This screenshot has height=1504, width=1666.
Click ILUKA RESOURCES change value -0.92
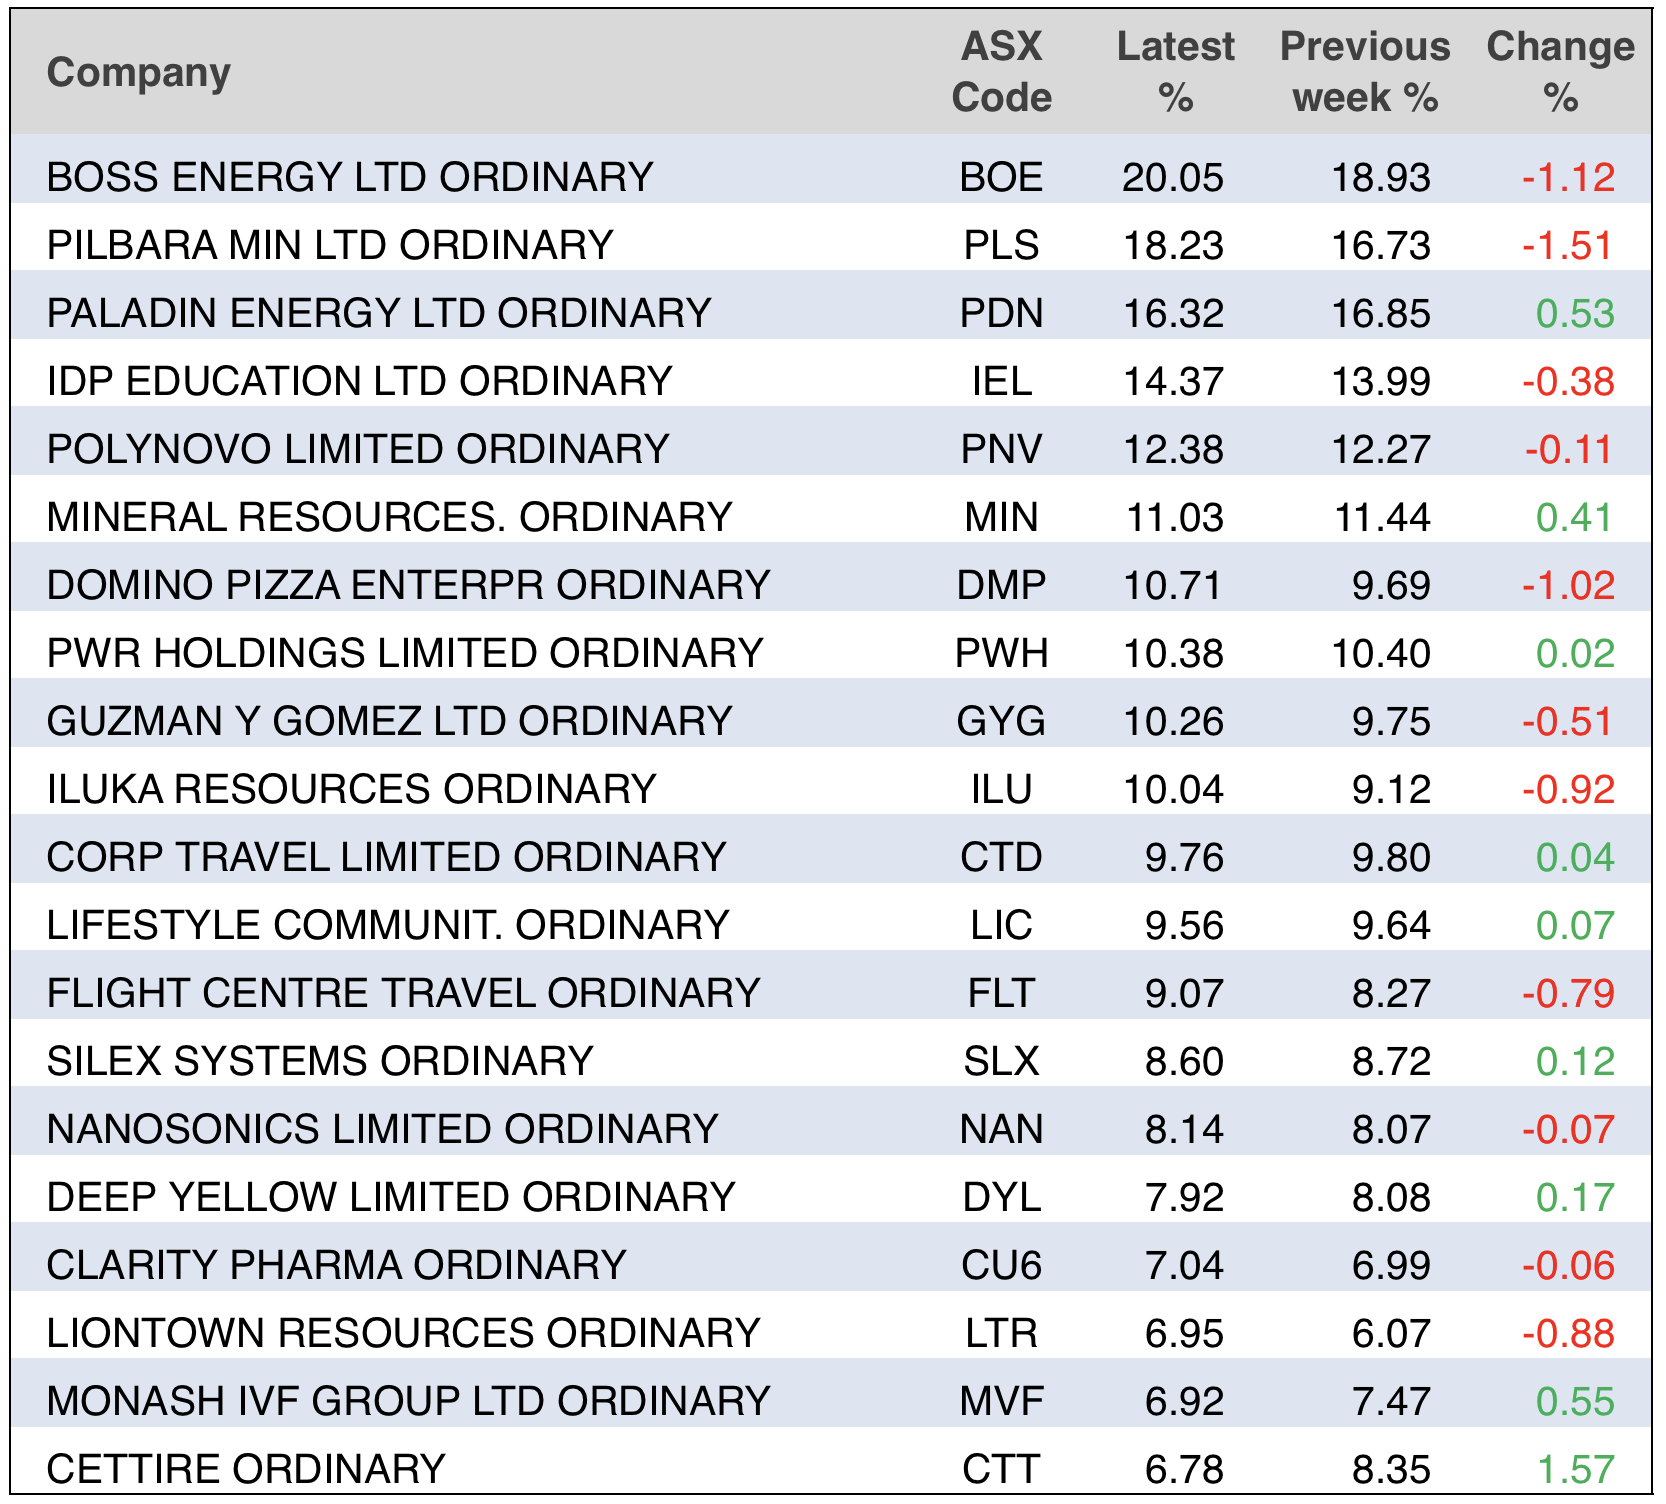click(x=1568, y=790)
